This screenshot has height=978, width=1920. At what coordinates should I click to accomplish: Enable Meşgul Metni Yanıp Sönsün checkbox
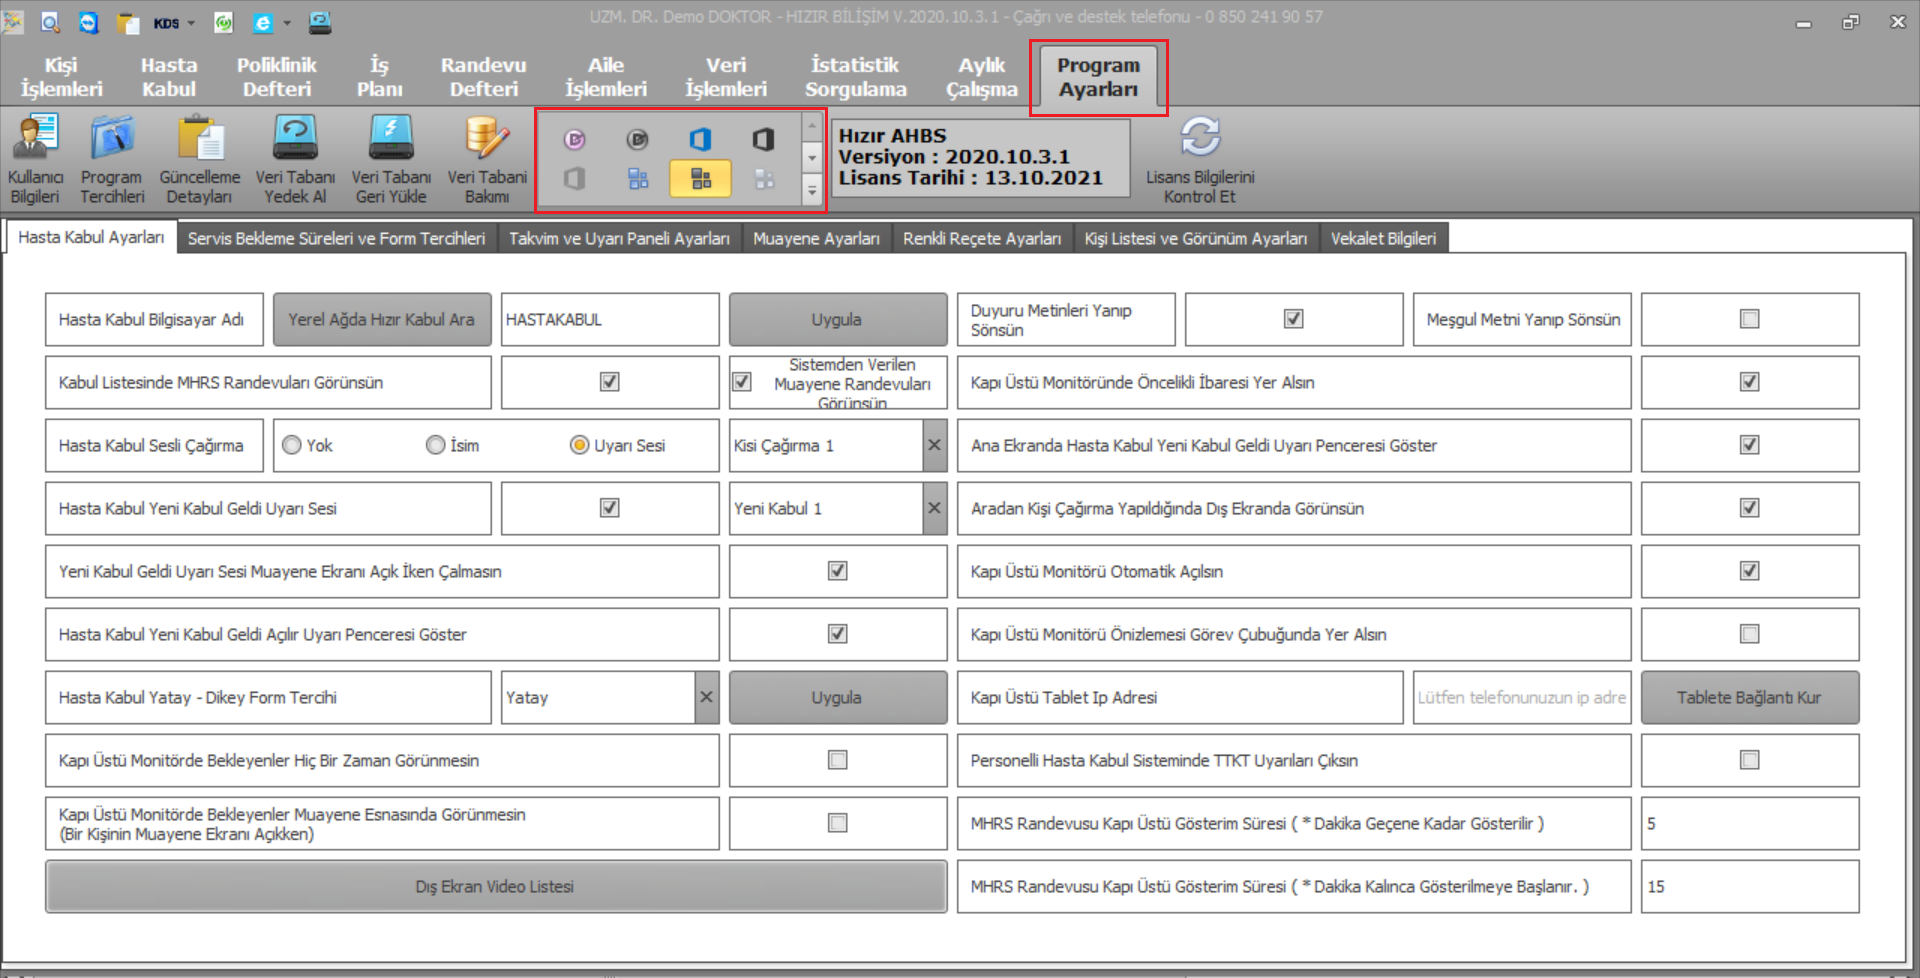click(1749, 319)
